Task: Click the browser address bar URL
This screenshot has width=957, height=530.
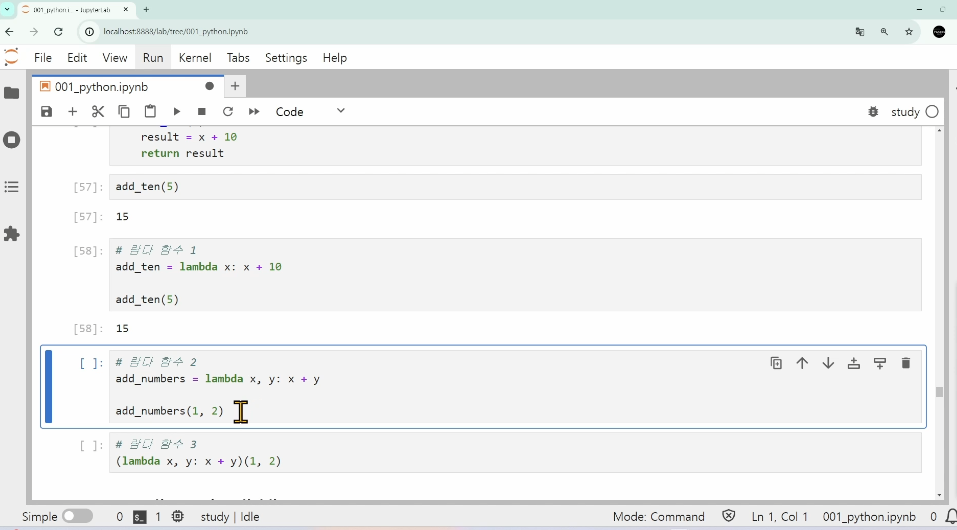Action: (x=176, y=32)
